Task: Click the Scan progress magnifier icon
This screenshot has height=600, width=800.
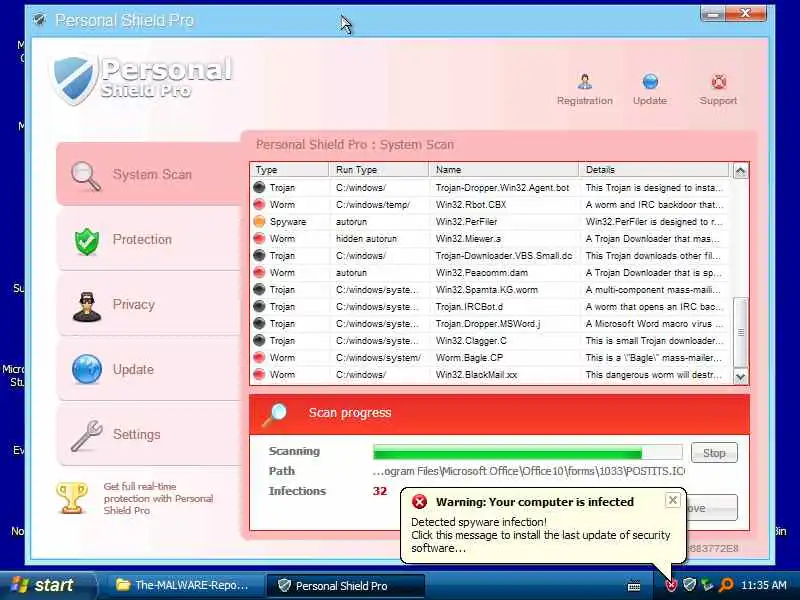Action: click(x=274, y=414)
